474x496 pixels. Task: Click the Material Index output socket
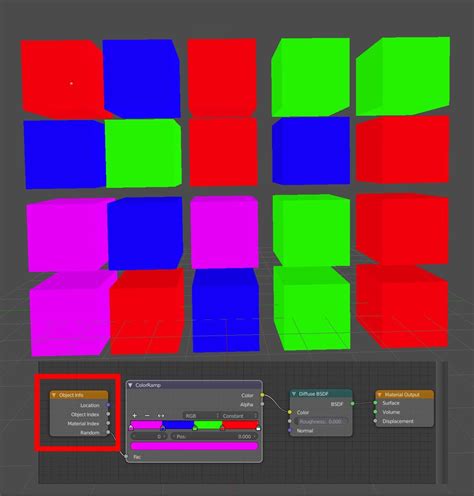[108, 423]
